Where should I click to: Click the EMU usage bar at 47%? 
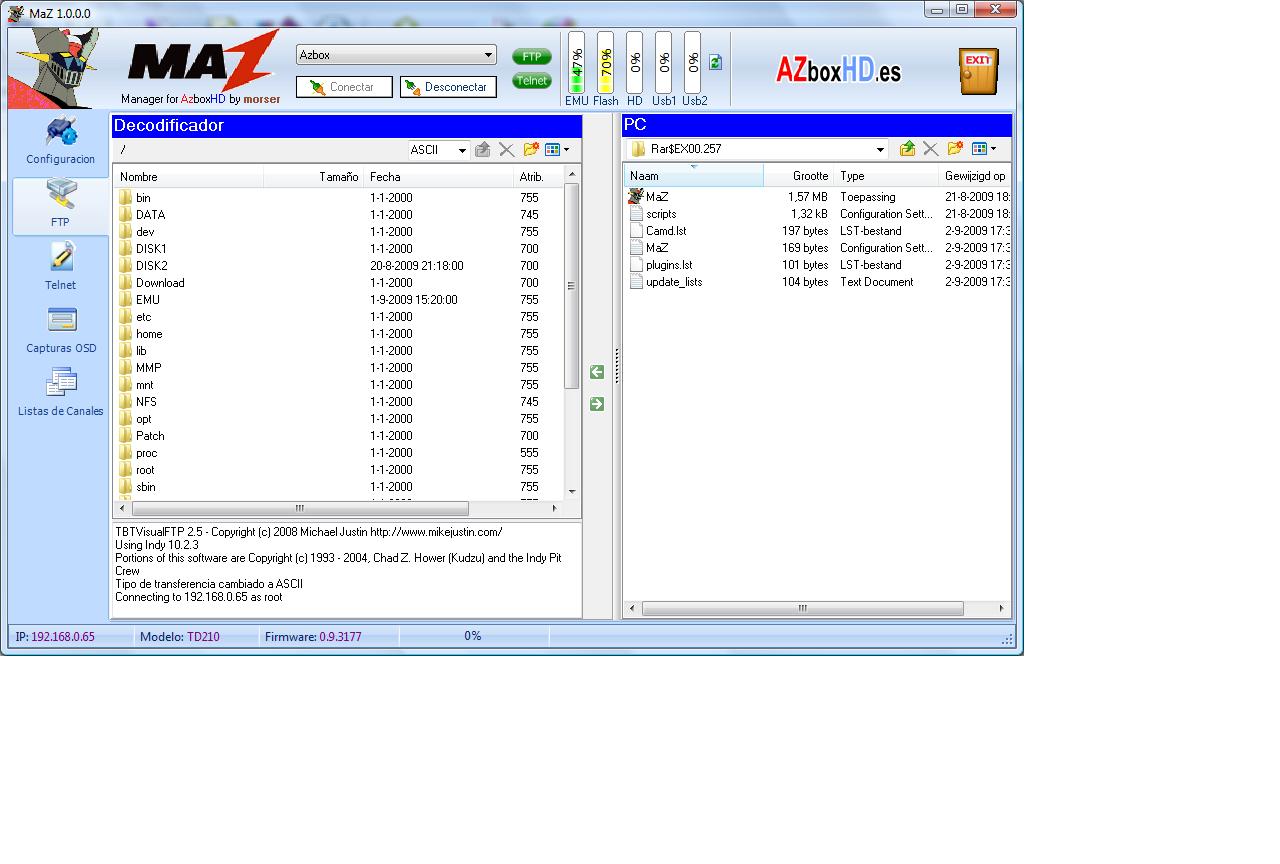(x=576, y=62)
